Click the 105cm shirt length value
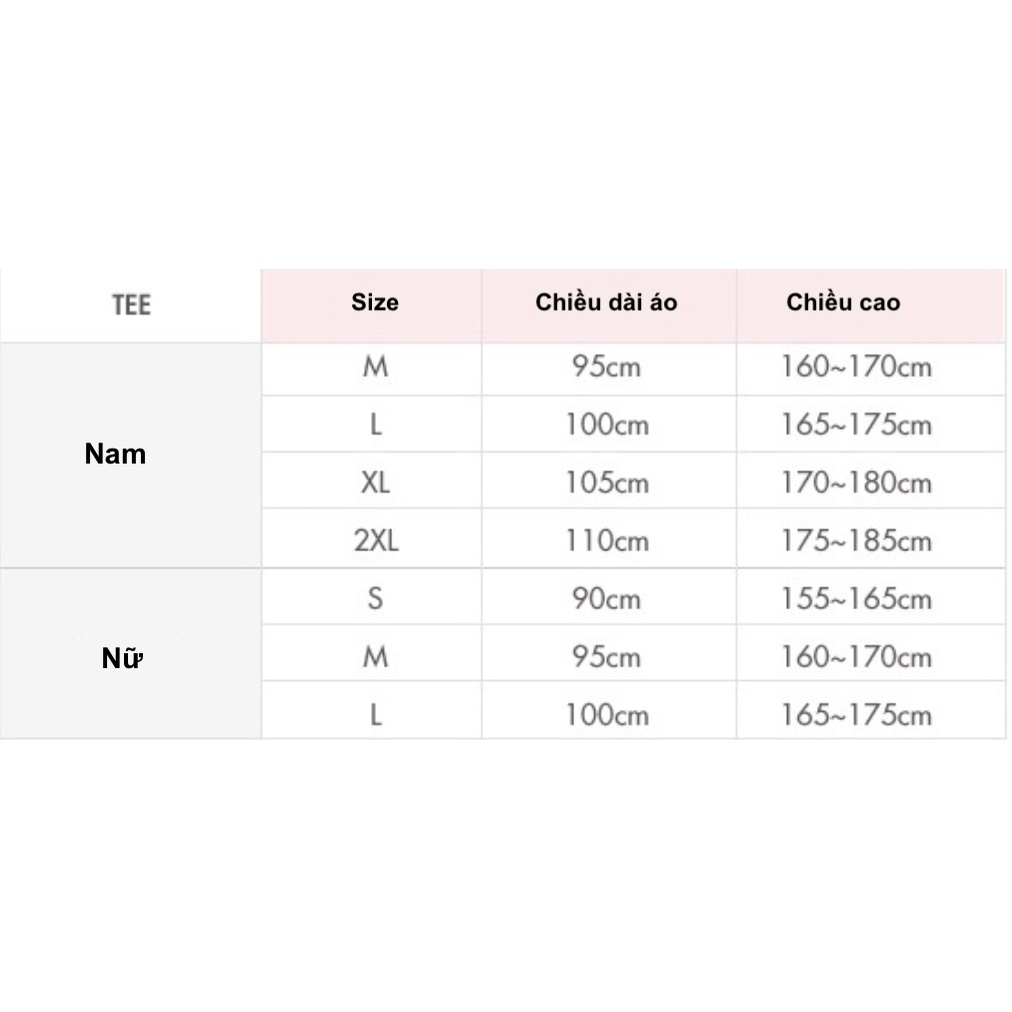 click(606, 483)
